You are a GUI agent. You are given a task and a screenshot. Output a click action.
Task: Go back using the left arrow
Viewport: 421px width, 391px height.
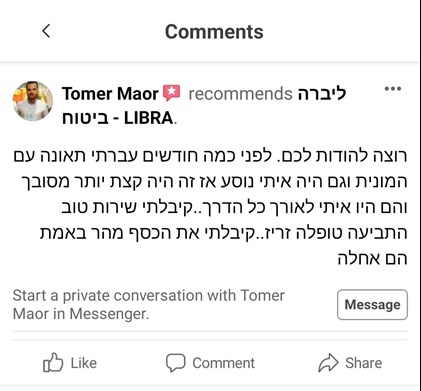pos(46,31)
